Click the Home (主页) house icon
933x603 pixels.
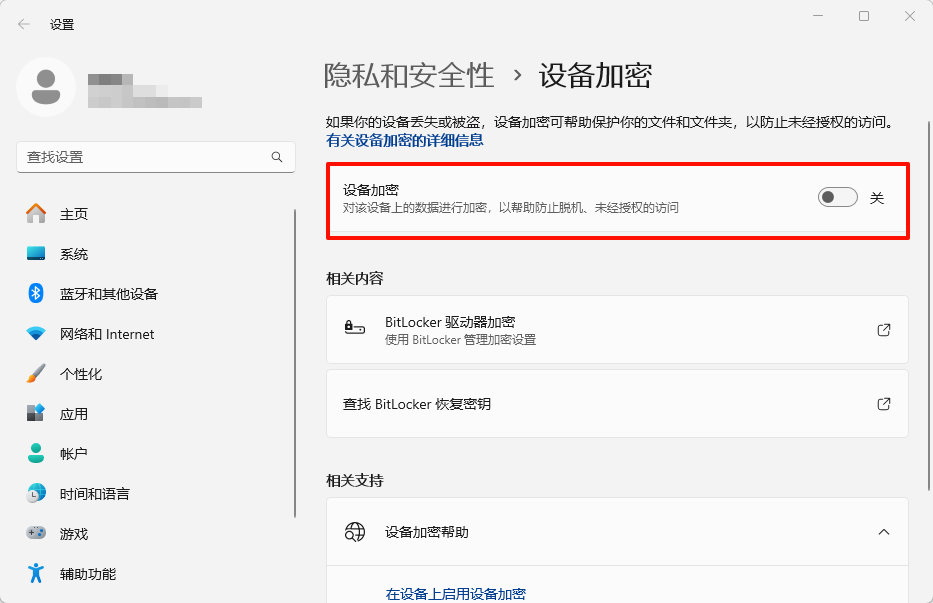click(36, 214)
